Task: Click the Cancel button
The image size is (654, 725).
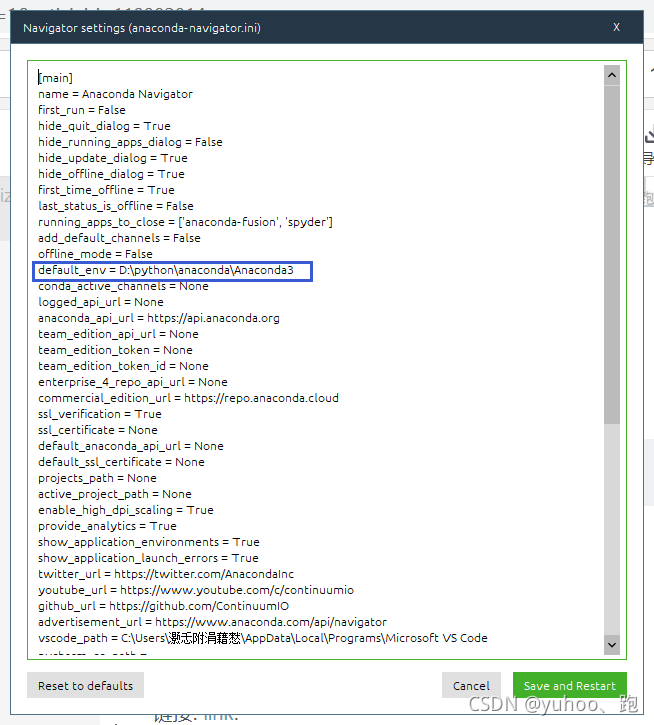Action: pyautogui.click(x=471, y=685)
